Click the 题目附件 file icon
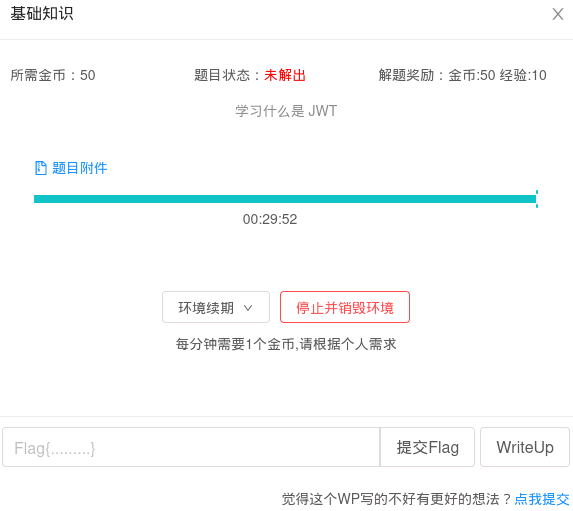This screenshot has height=511, width=573. (41, 168)
